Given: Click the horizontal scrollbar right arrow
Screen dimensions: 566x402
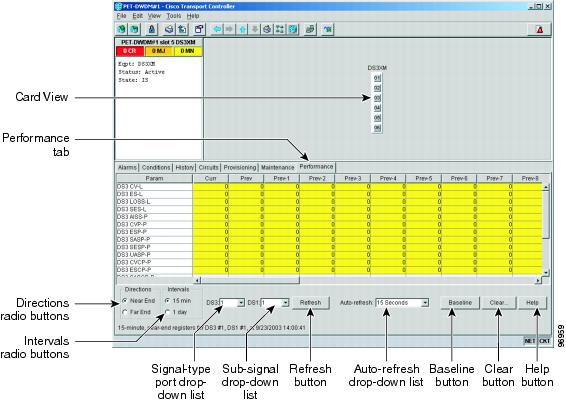Looking at the screenshot, I should click(538, 280).
